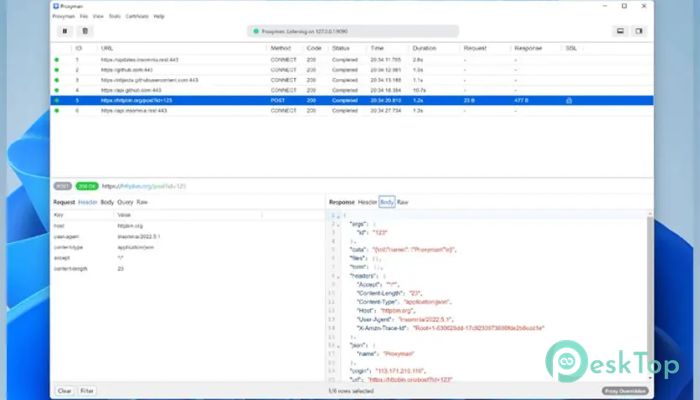Screen dimensions: 700x400
Task: Click Proxyman app icon in the title bar
Action: 56,6
